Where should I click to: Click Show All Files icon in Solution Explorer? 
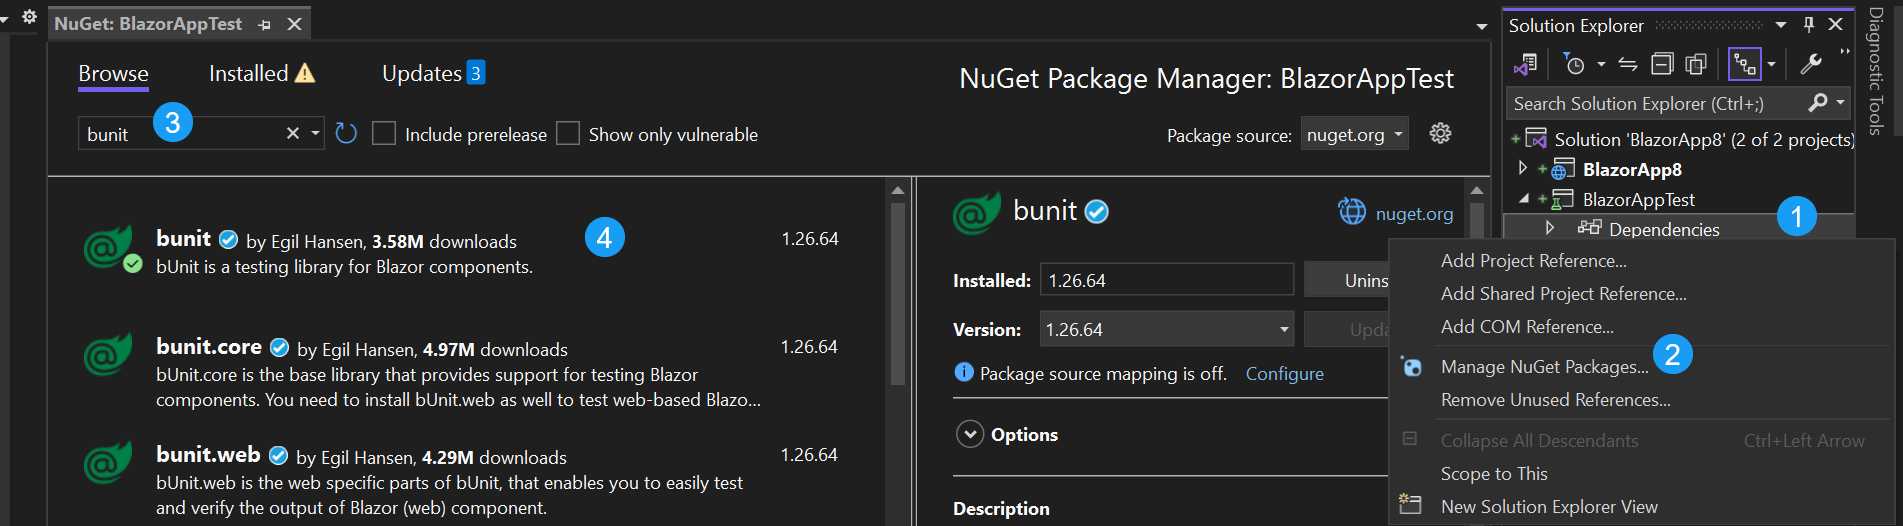point(1696,65)
